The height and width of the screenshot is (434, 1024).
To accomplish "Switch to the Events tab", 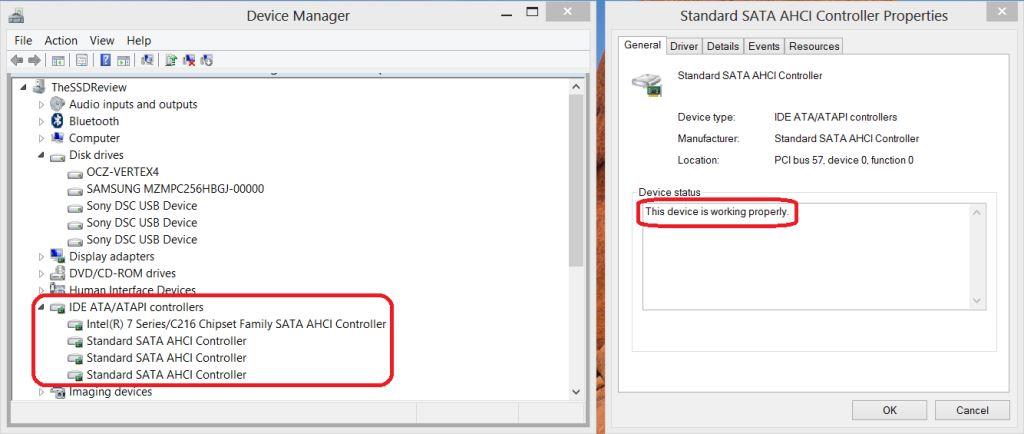I will point(763,46).
